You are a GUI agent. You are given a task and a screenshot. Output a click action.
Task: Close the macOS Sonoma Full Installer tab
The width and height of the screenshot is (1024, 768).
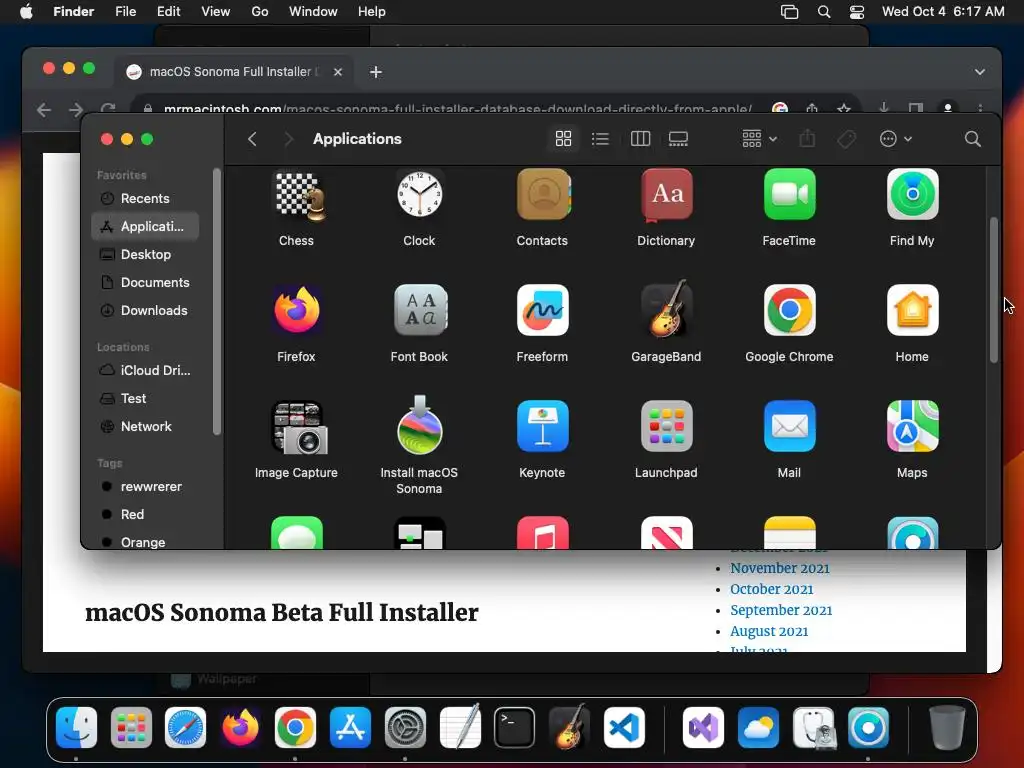pyautogui.click(x=338, y=72)
